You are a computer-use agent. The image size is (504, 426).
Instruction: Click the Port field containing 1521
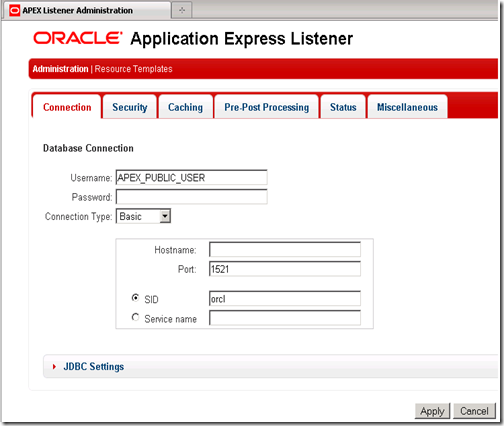point(285,269)
